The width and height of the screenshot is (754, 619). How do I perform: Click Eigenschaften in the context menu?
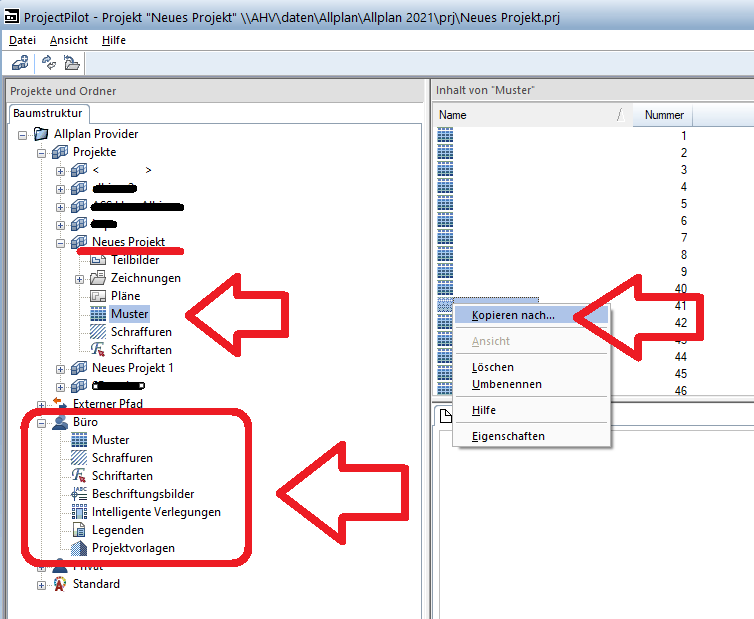point(508,436)
